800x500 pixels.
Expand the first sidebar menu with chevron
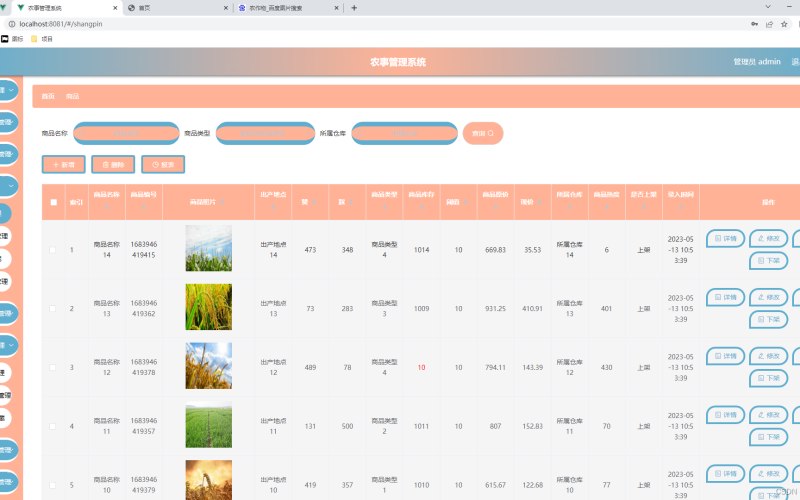coord(9,90)
